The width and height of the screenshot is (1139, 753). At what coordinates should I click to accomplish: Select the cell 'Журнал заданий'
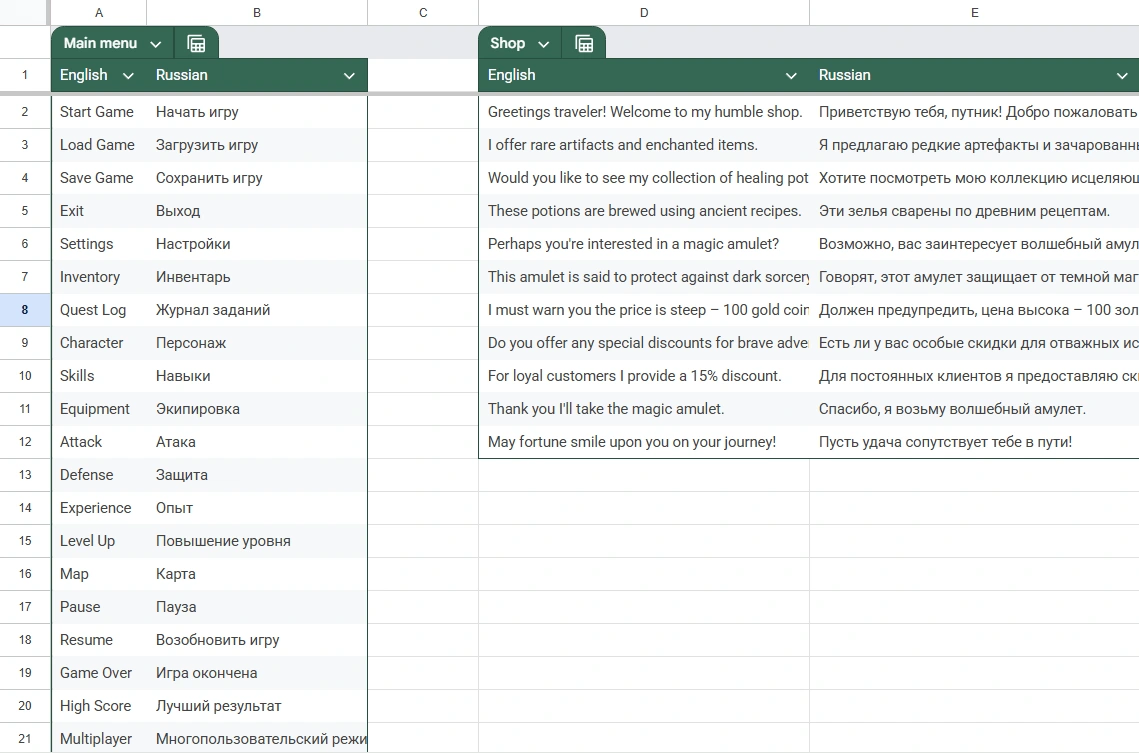(x=257, y=310)
